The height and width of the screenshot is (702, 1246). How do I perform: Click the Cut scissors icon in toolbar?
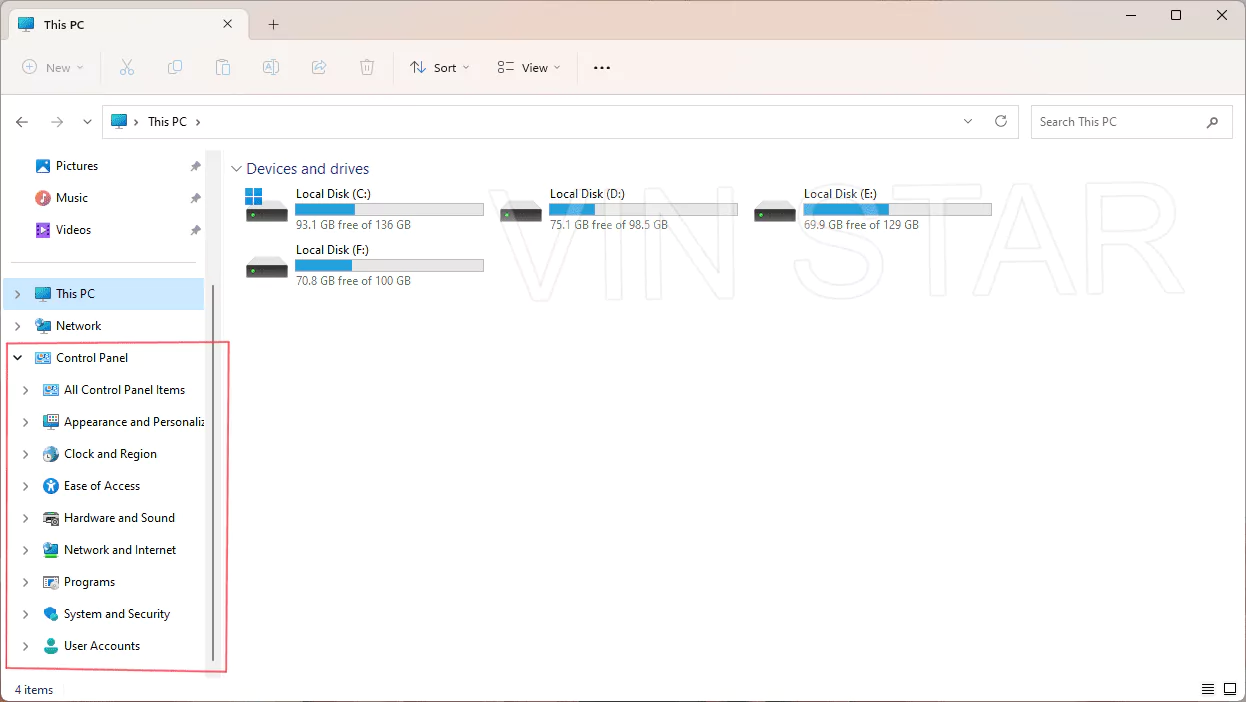pyautogui.click(x=127, y=67)
